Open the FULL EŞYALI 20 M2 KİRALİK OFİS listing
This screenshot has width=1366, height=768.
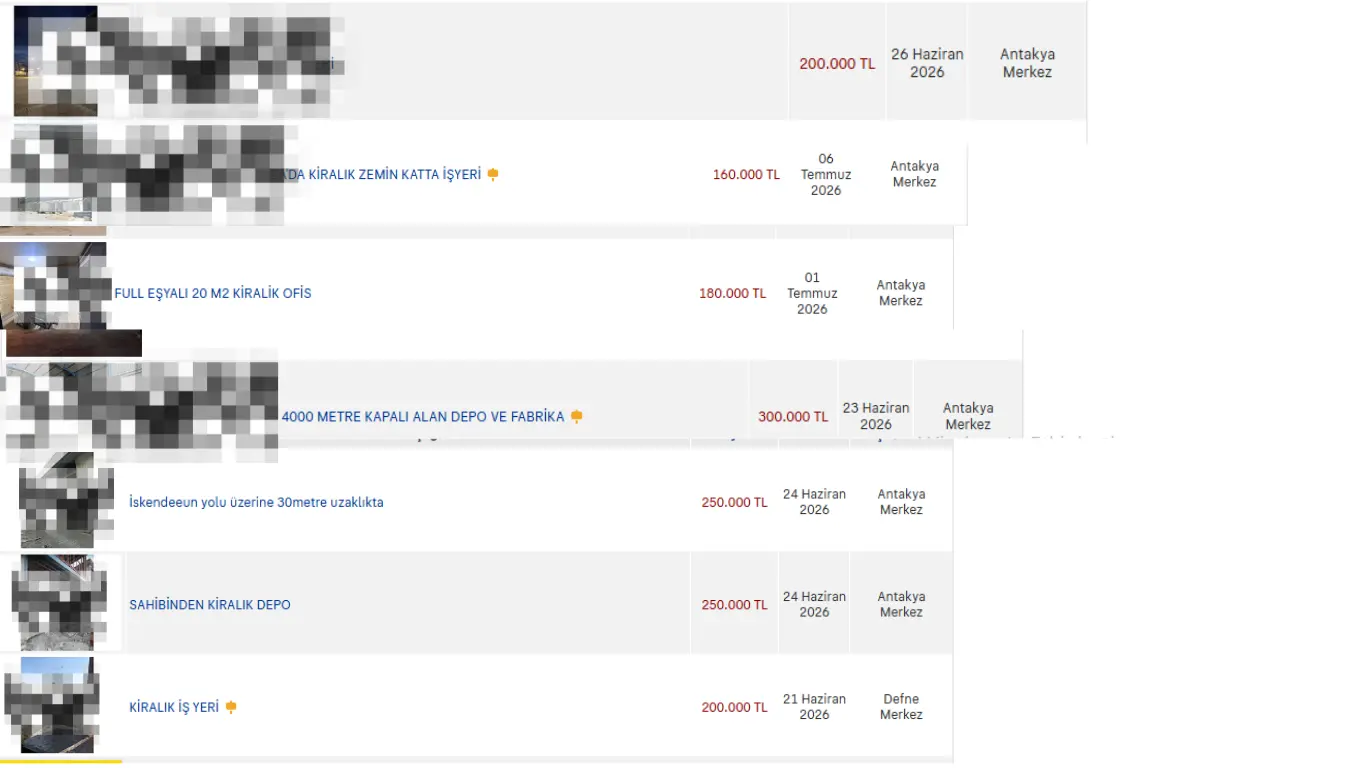coord(213,293)
